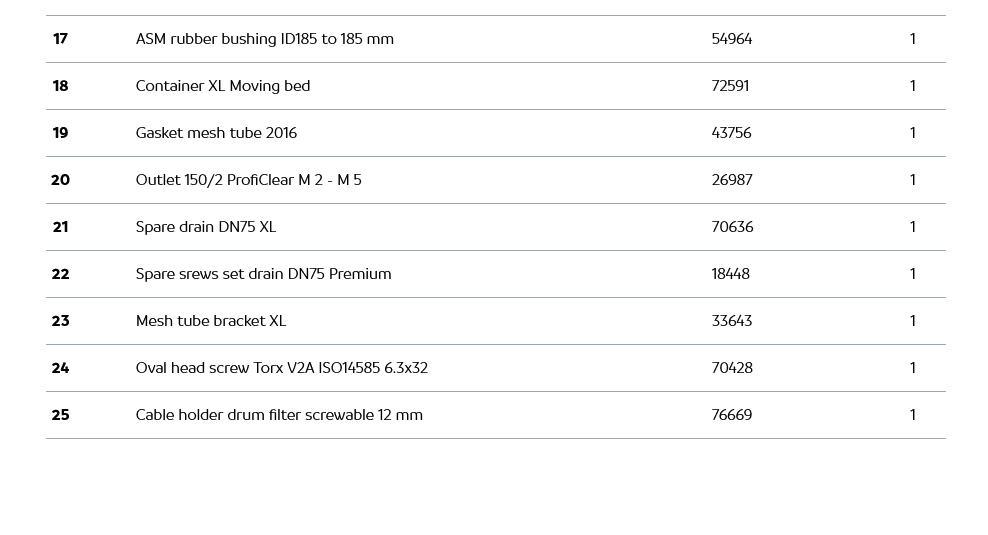Select 'Spare drain DN75 XL' entry
This screenshot has width=988, height=535.
[205, 227]
